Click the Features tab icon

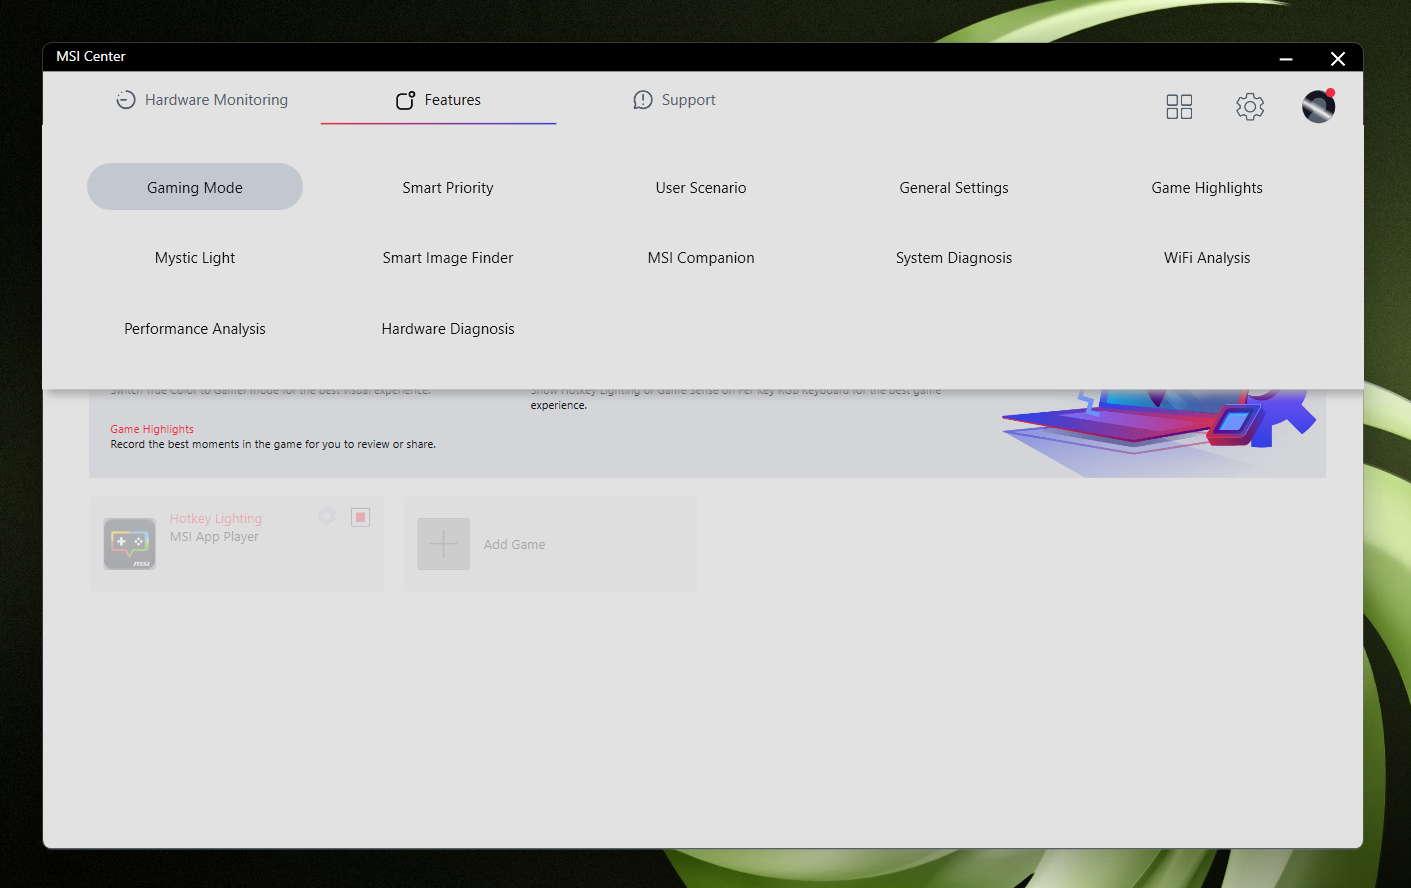[x=405, y=100]
